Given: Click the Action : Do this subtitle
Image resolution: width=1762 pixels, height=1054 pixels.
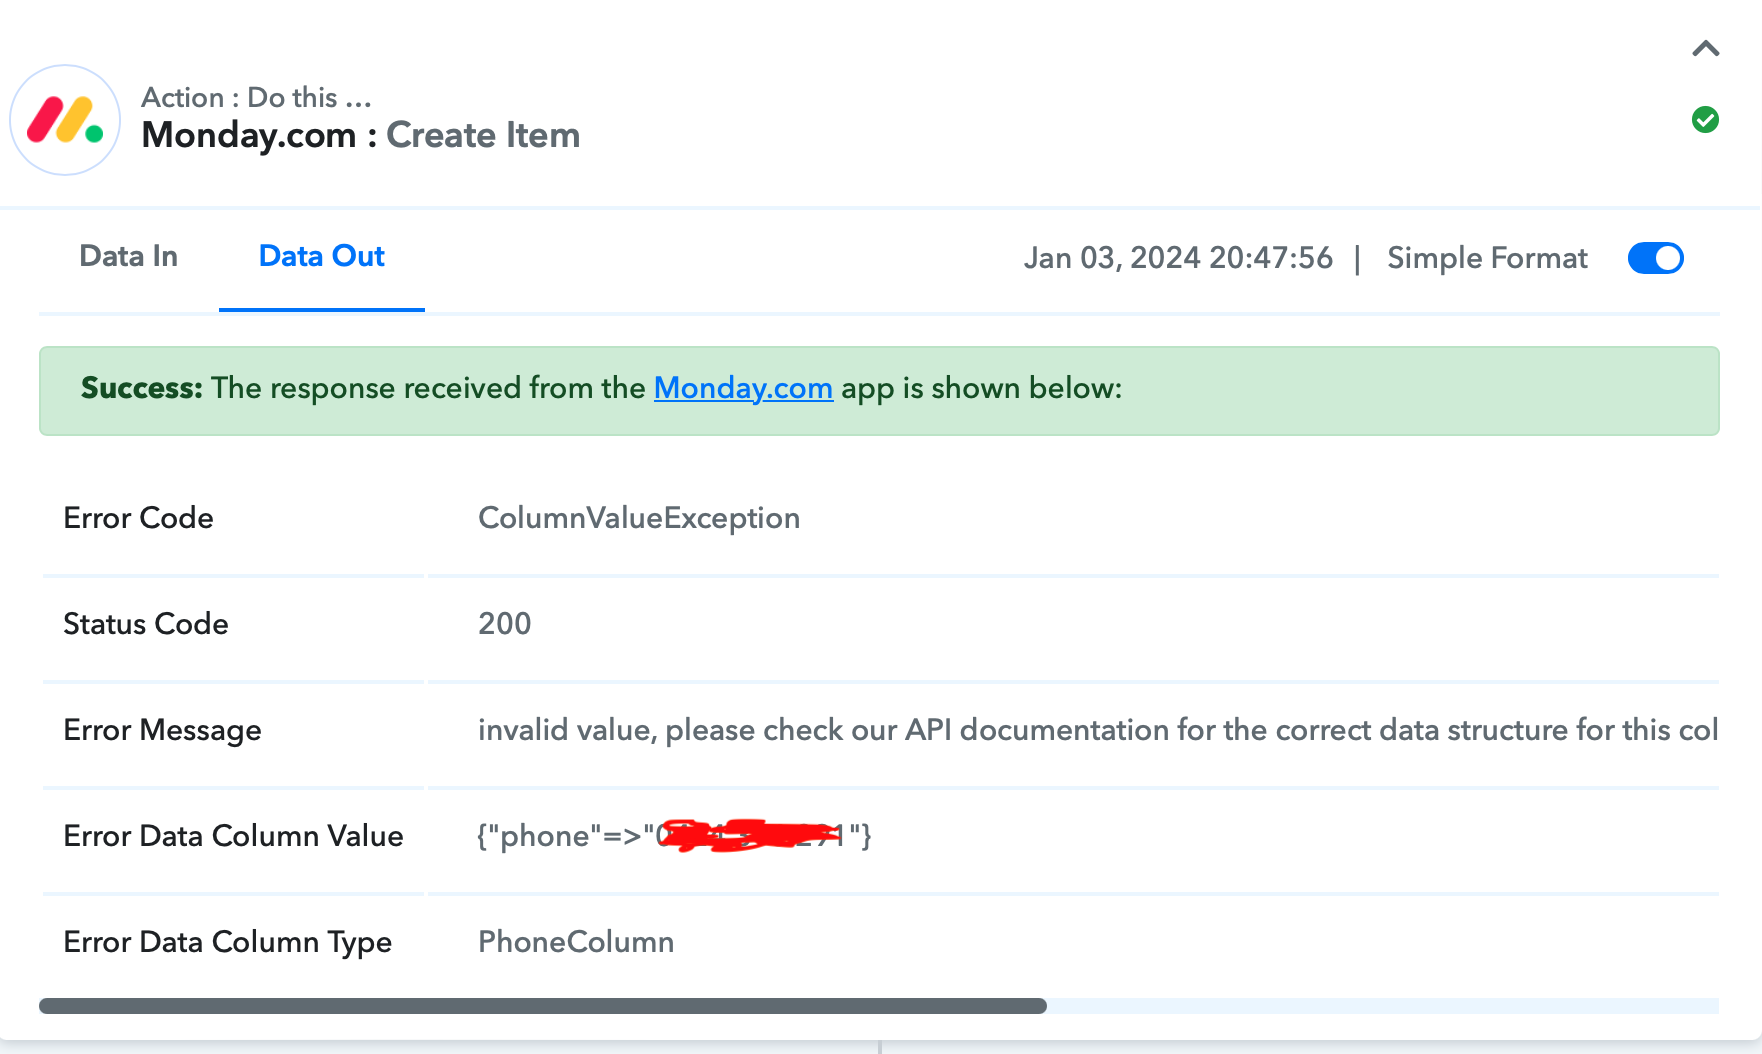Looking at the screenshot, I should (x=256, y=97).
